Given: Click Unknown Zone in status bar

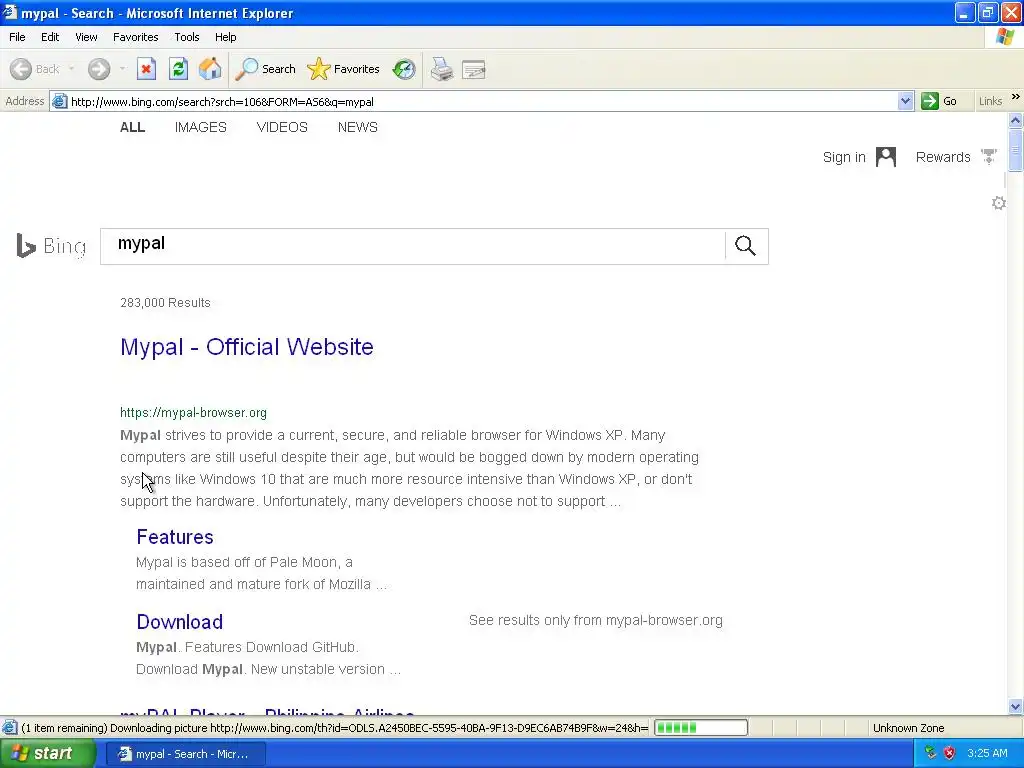Looking at the screenshot, I should tap(908, 728).
